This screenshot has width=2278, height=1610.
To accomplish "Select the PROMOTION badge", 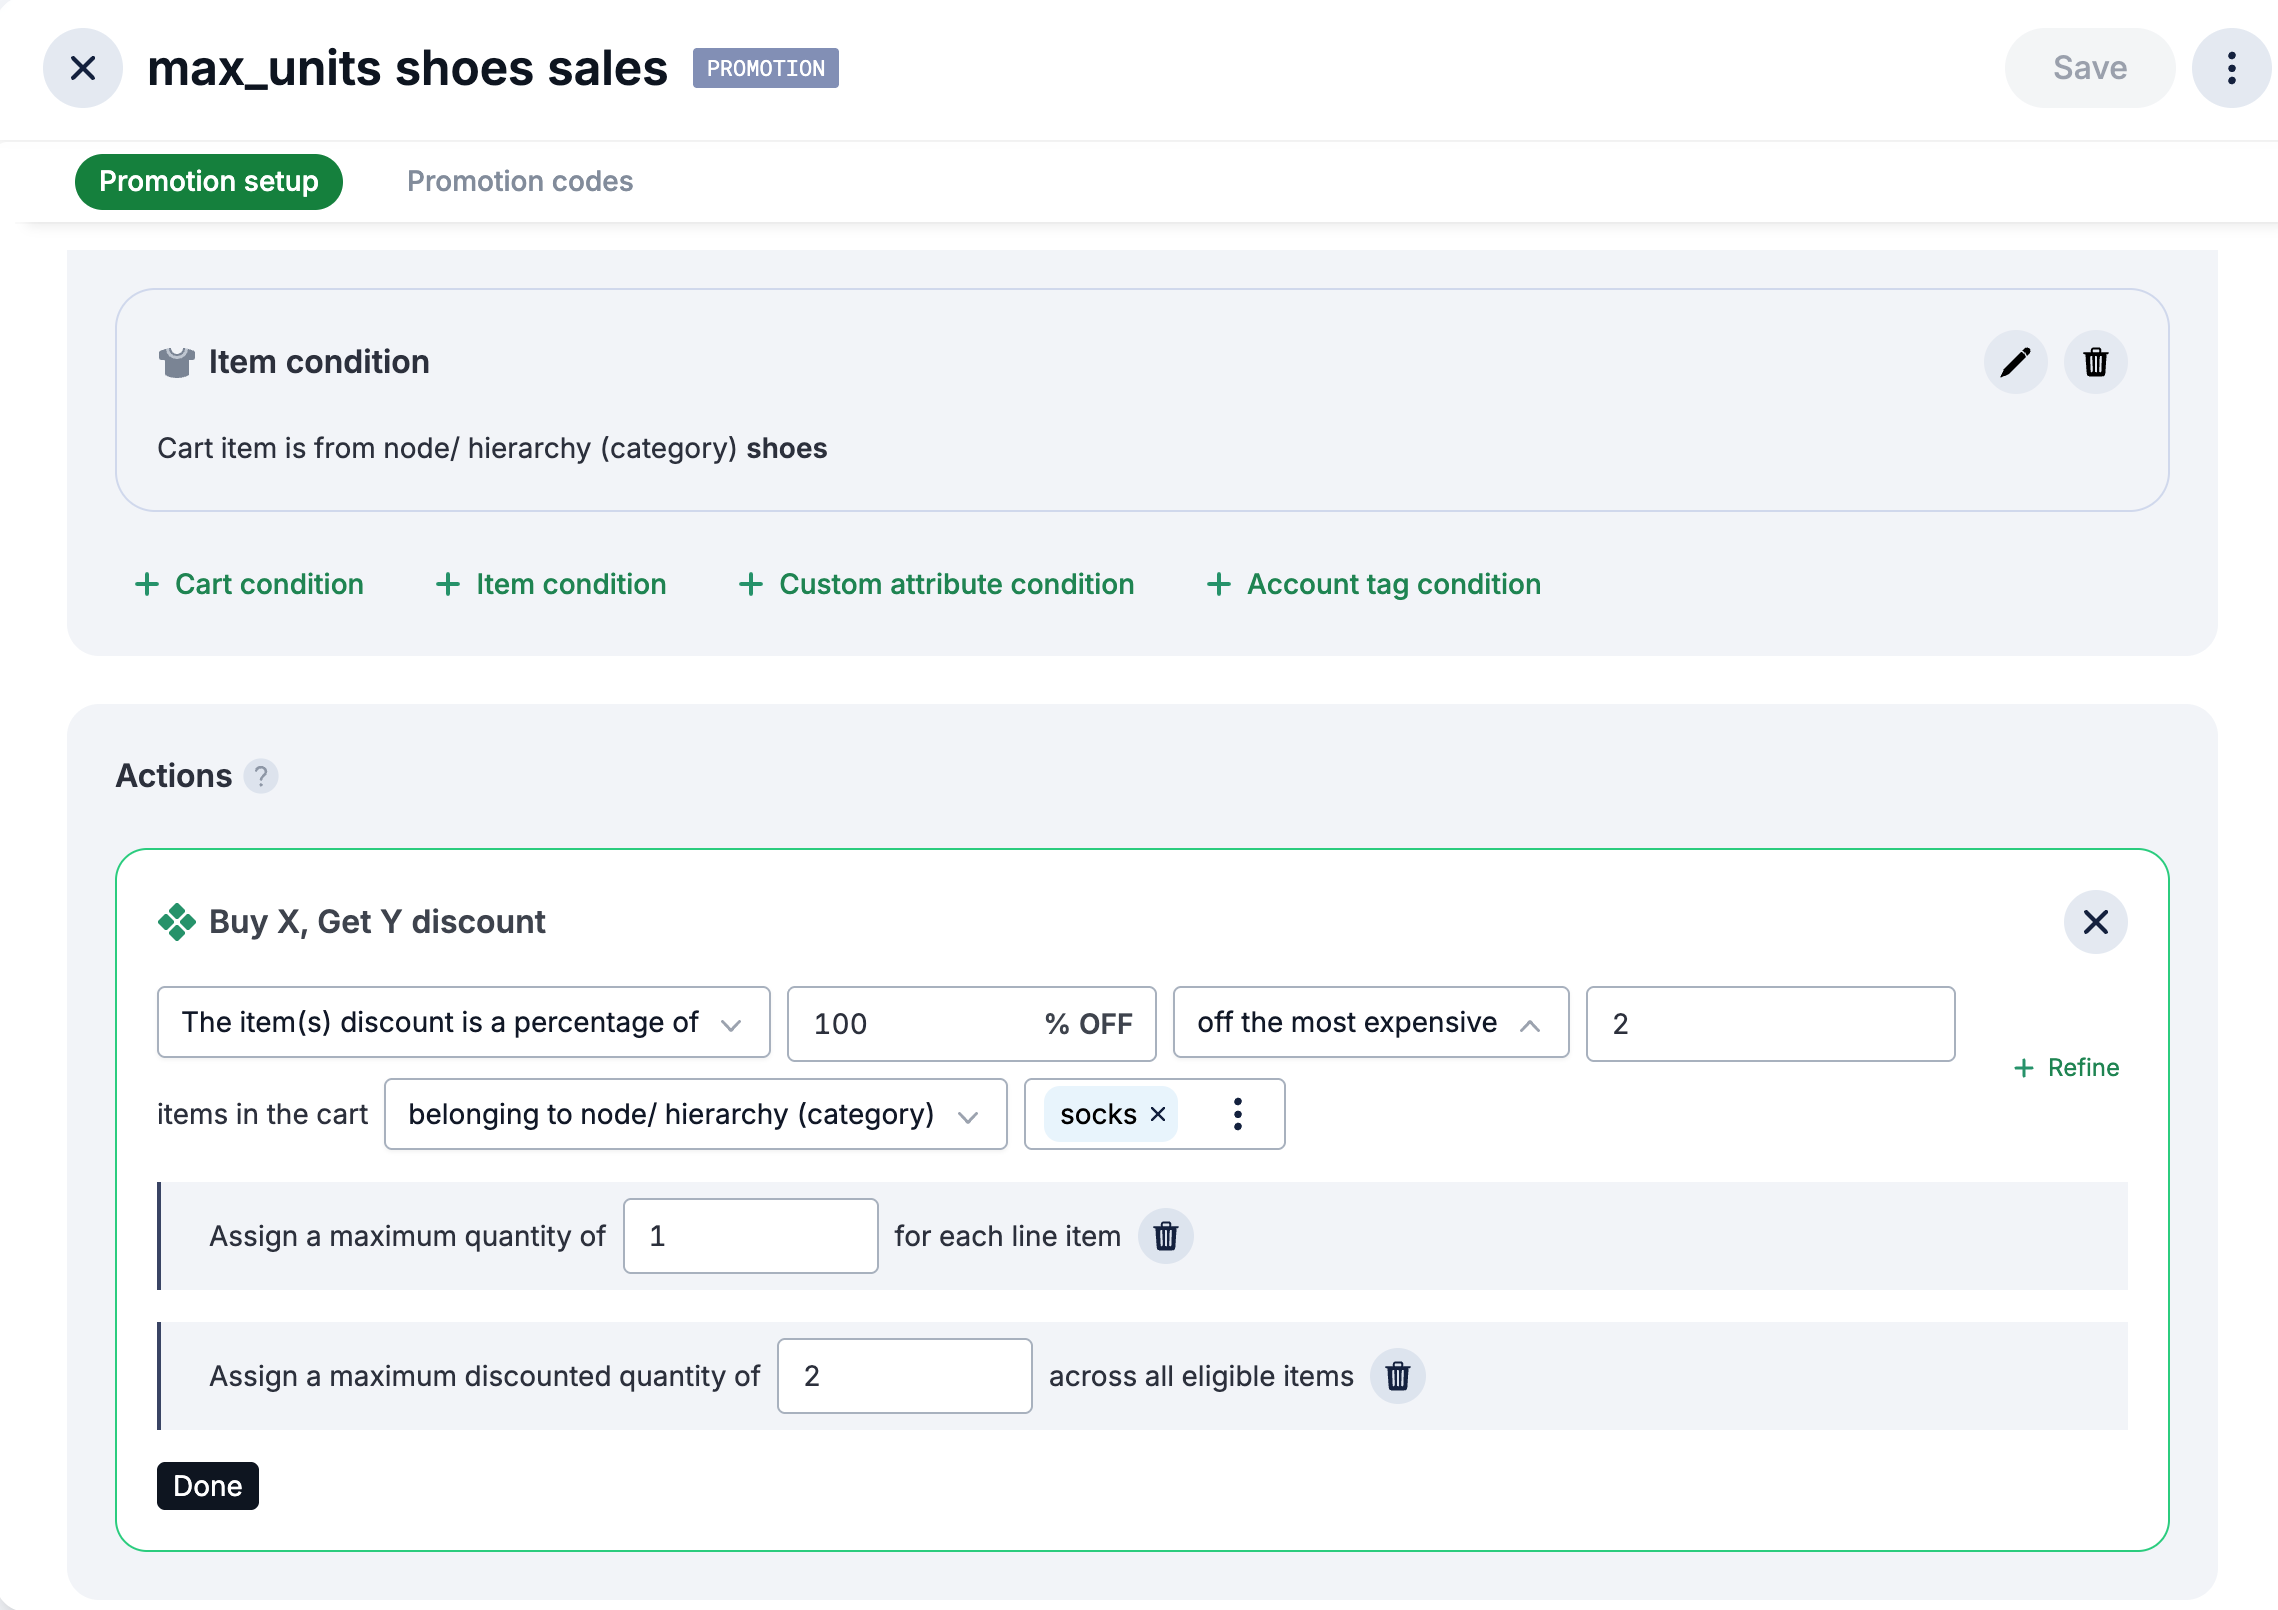I will pos(766,67).
